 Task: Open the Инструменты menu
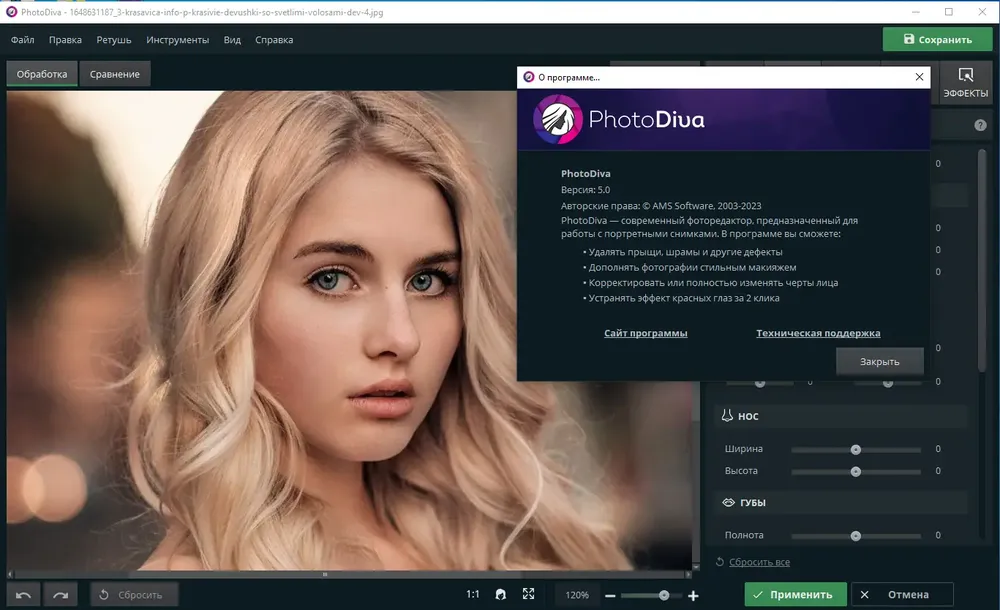point(177,40)
